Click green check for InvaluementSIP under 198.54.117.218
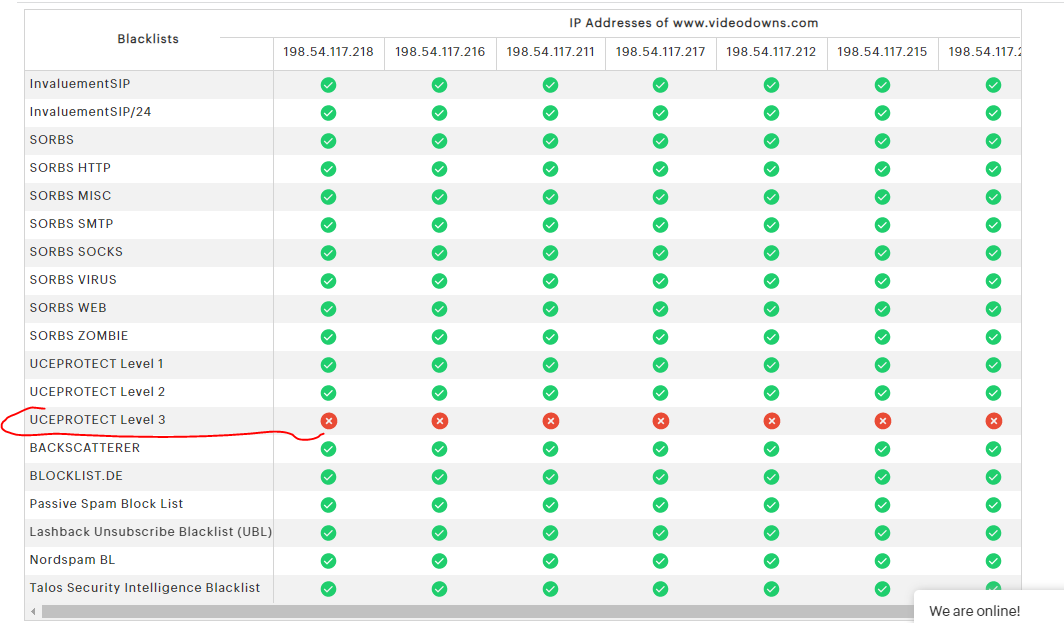The width and height of the screenshot is (1064, 623). (328, 85)
